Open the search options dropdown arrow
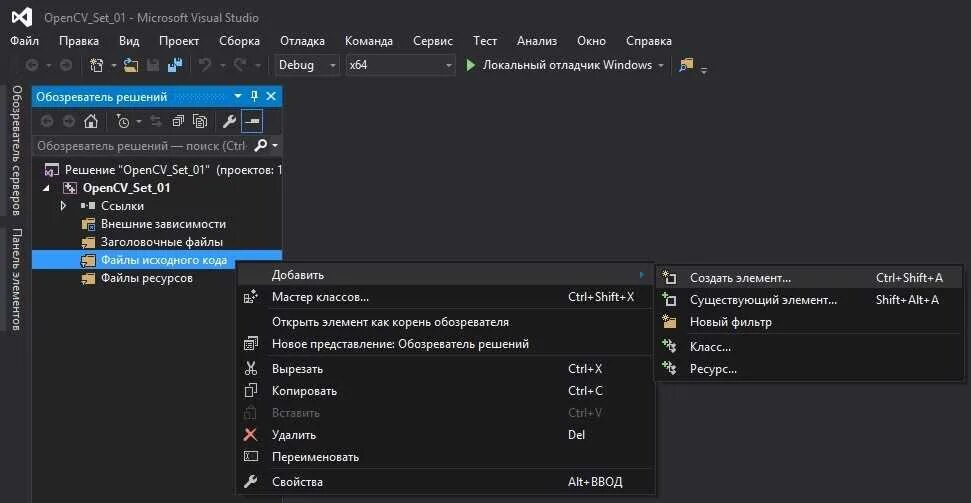Image resolution: width=971 pixels, height=503 pixels. coord(275,147)
